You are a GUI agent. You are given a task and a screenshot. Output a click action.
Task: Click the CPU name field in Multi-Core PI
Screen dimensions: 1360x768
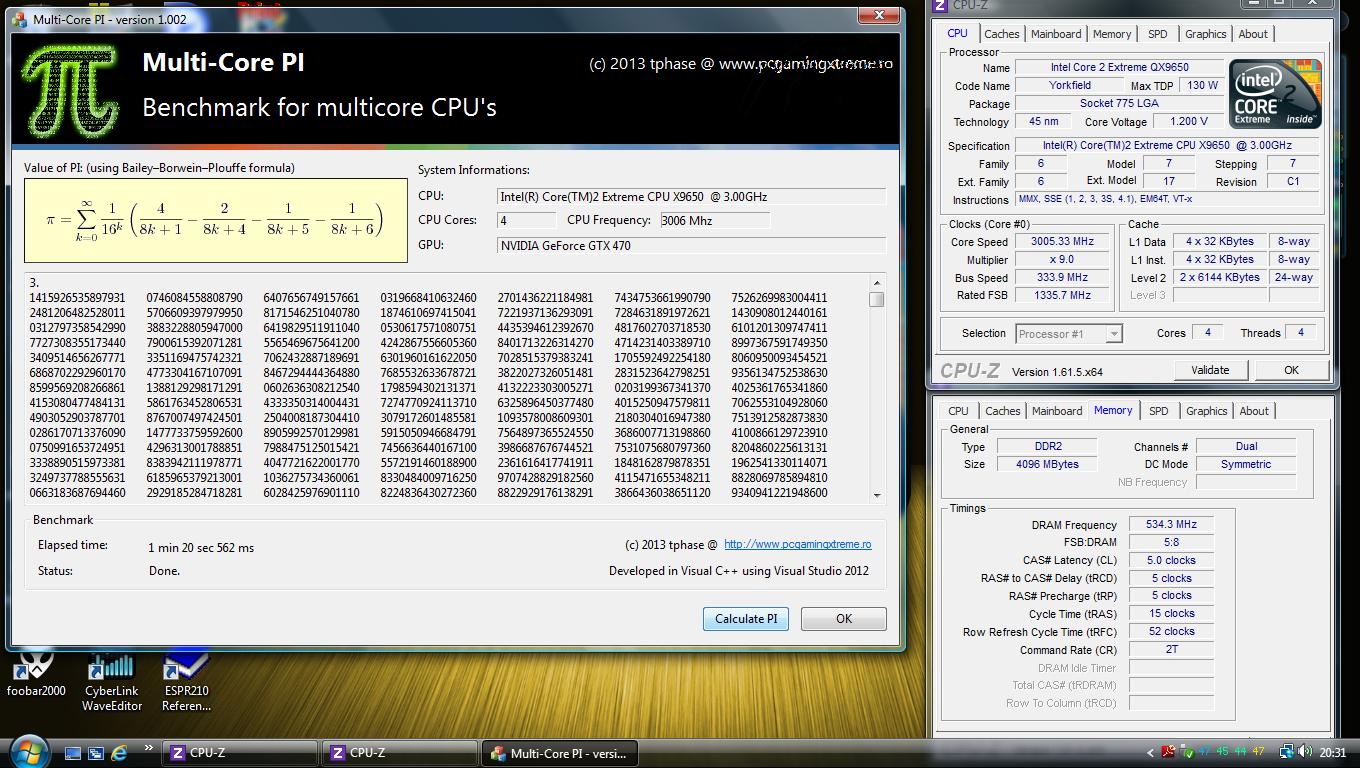(x=692, y=197)
